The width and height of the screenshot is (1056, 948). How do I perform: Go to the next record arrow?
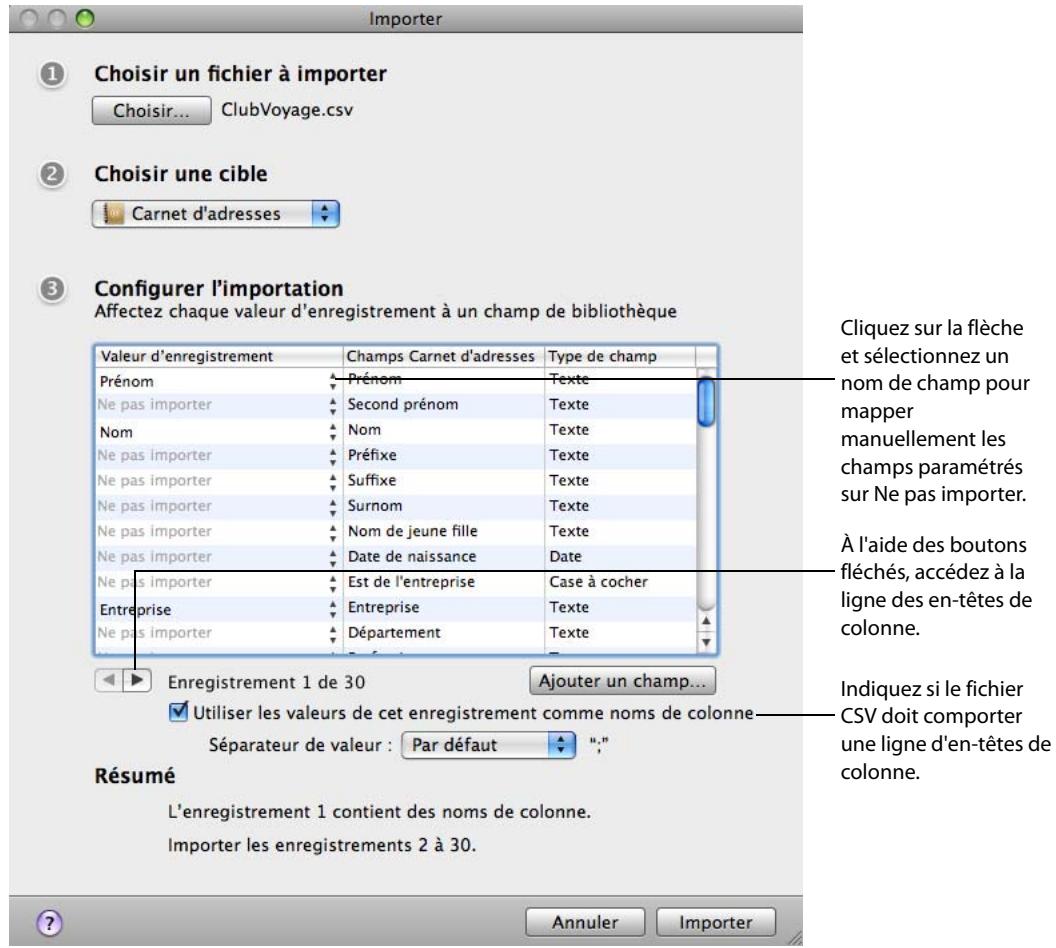pos(137,680)
